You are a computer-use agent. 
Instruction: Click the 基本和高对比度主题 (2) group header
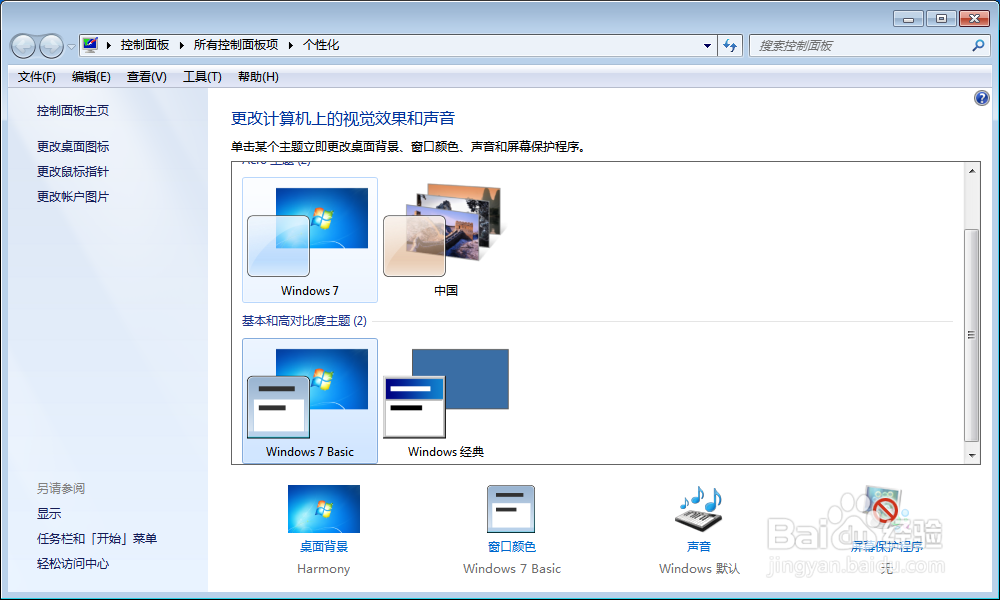(x=304, y=321)
